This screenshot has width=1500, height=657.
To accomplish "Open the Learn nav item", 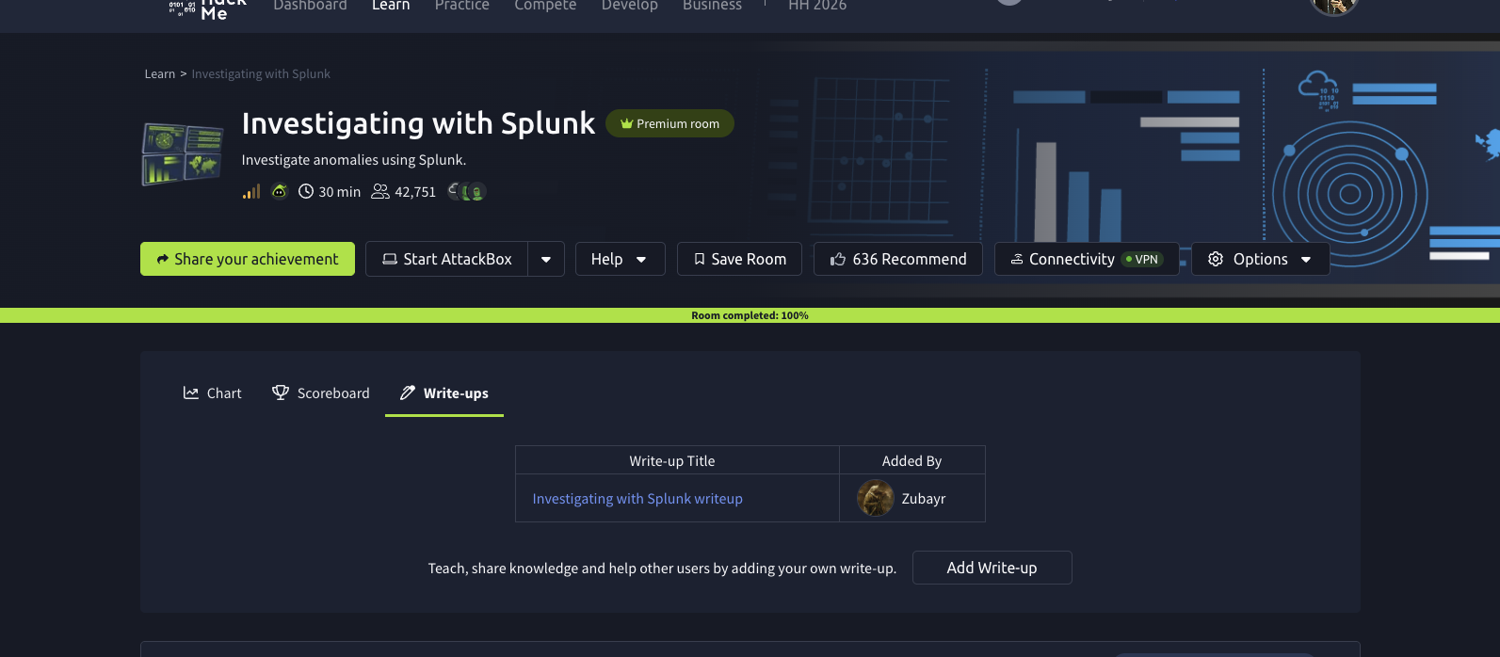I will pyautogui.click(x=391, y=6).
